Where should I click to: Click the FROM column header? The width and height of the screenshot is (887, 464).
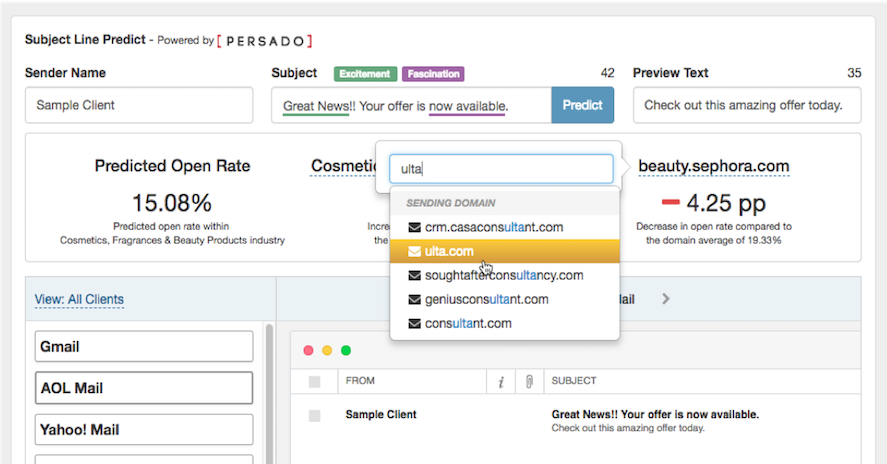click(360, 381)
